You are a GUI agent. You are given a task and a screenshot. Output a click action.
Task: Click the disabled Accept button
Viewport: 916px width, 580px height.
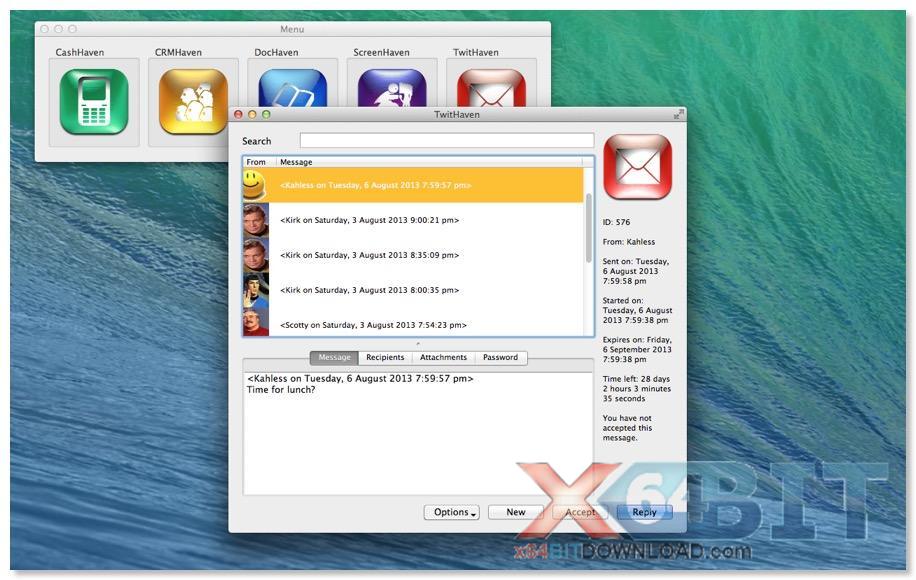581,512
